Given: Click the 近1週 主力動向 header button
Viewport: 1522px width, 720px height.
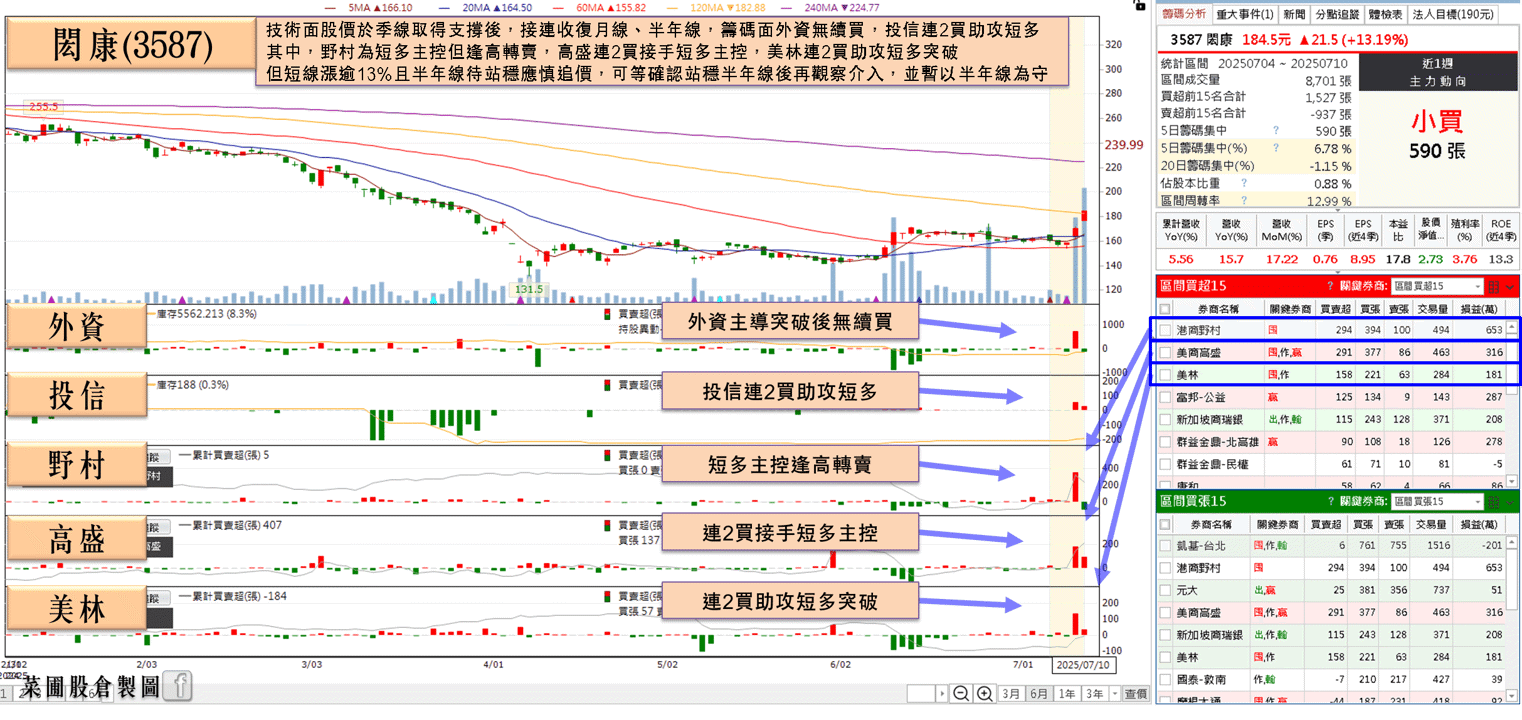Looking at the screenshot, I should 1437,72.
